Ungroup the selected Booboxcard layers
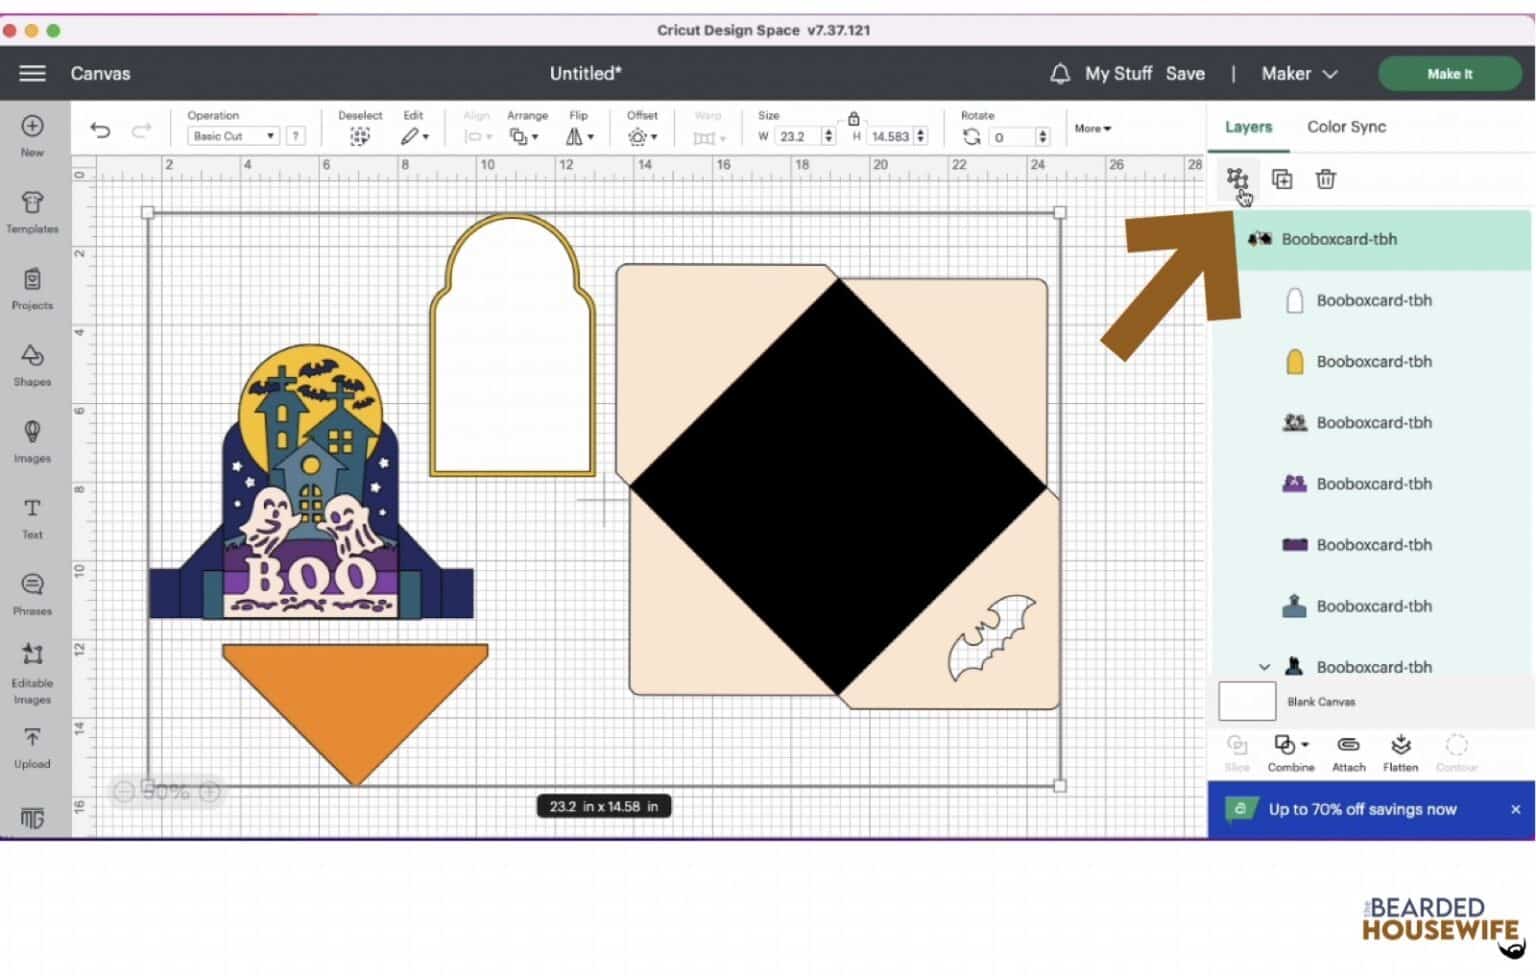The image size is (1536, 976). tap(1238, 178)
